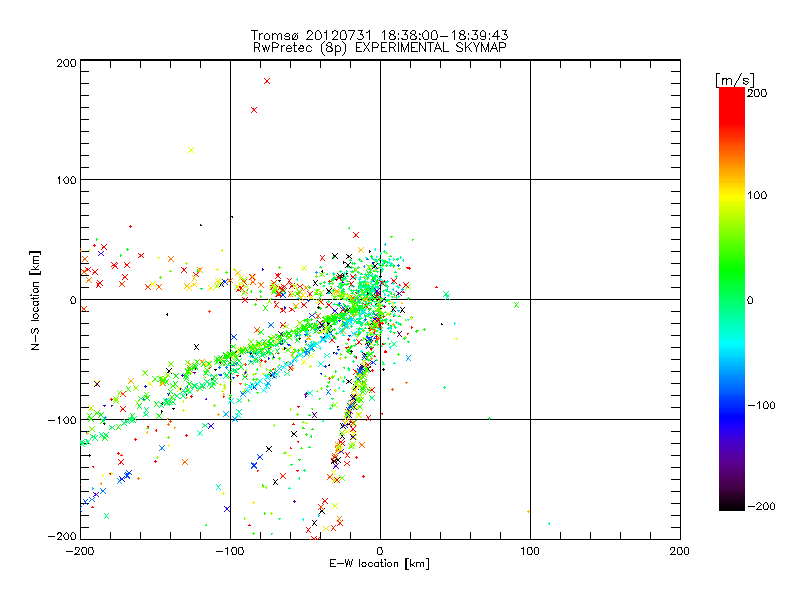Click the lone green X near 90 km east
The image size is (800, 600).
pyautogui.click(x=516, y=305)
